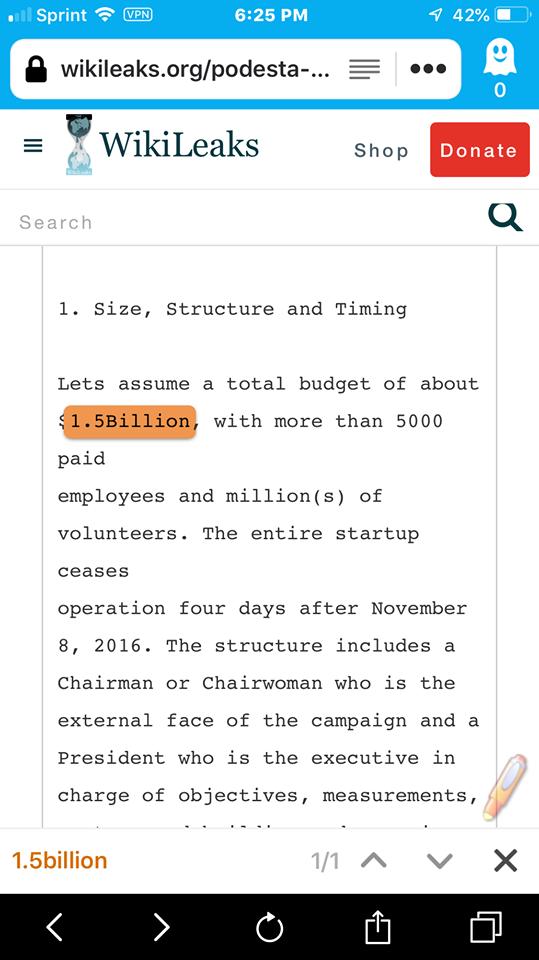The width and height of the screenshot is (539, 960).
Task: Go forward with the right arrow
Action: point(161,927)
